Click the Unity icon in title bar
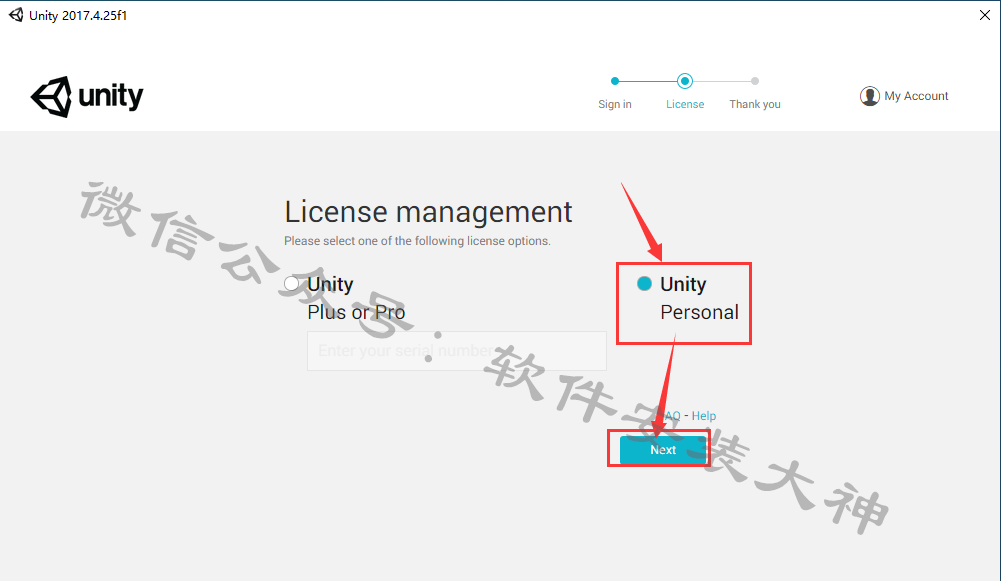 coord(16,15)
